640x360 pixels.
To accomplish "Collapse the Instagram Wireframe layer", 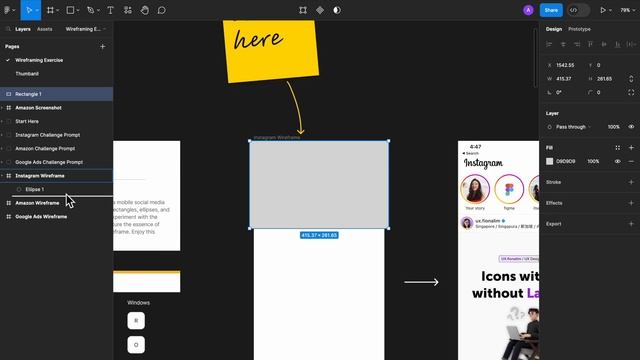I will click(2, 176).
